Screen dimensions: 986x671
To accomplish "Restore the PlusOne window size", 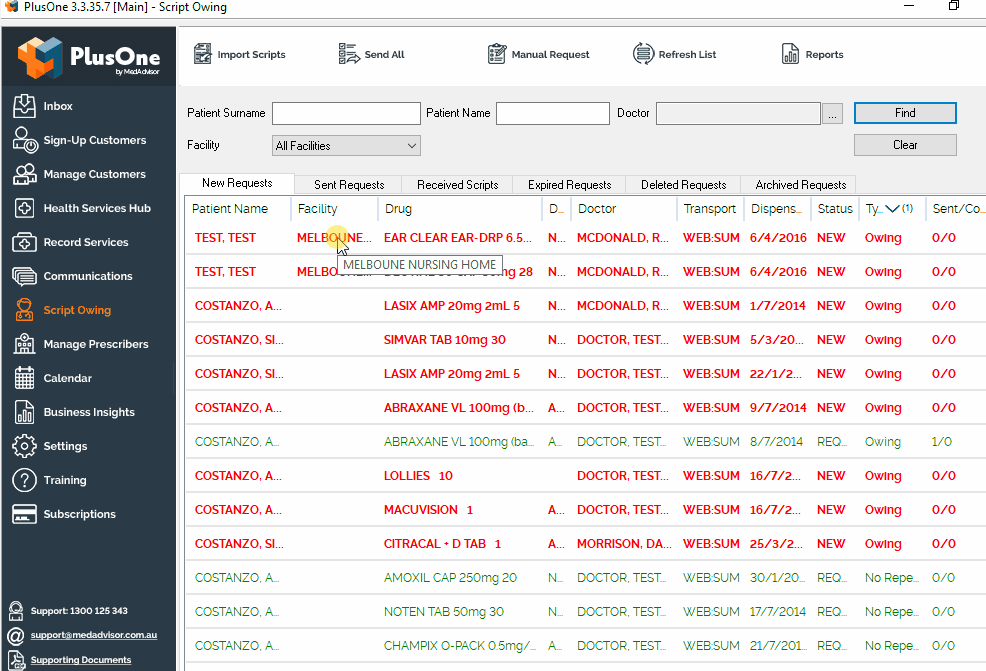I will click(954, 6).
